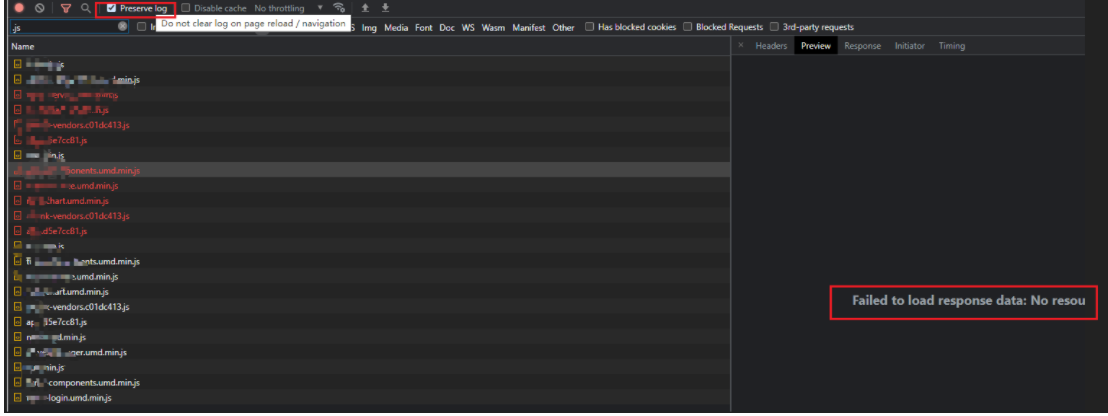The height and width of the screenshot is (416, 1108).
Task: Select the bottom white -components.umd.min.js request
Action: 370,383
